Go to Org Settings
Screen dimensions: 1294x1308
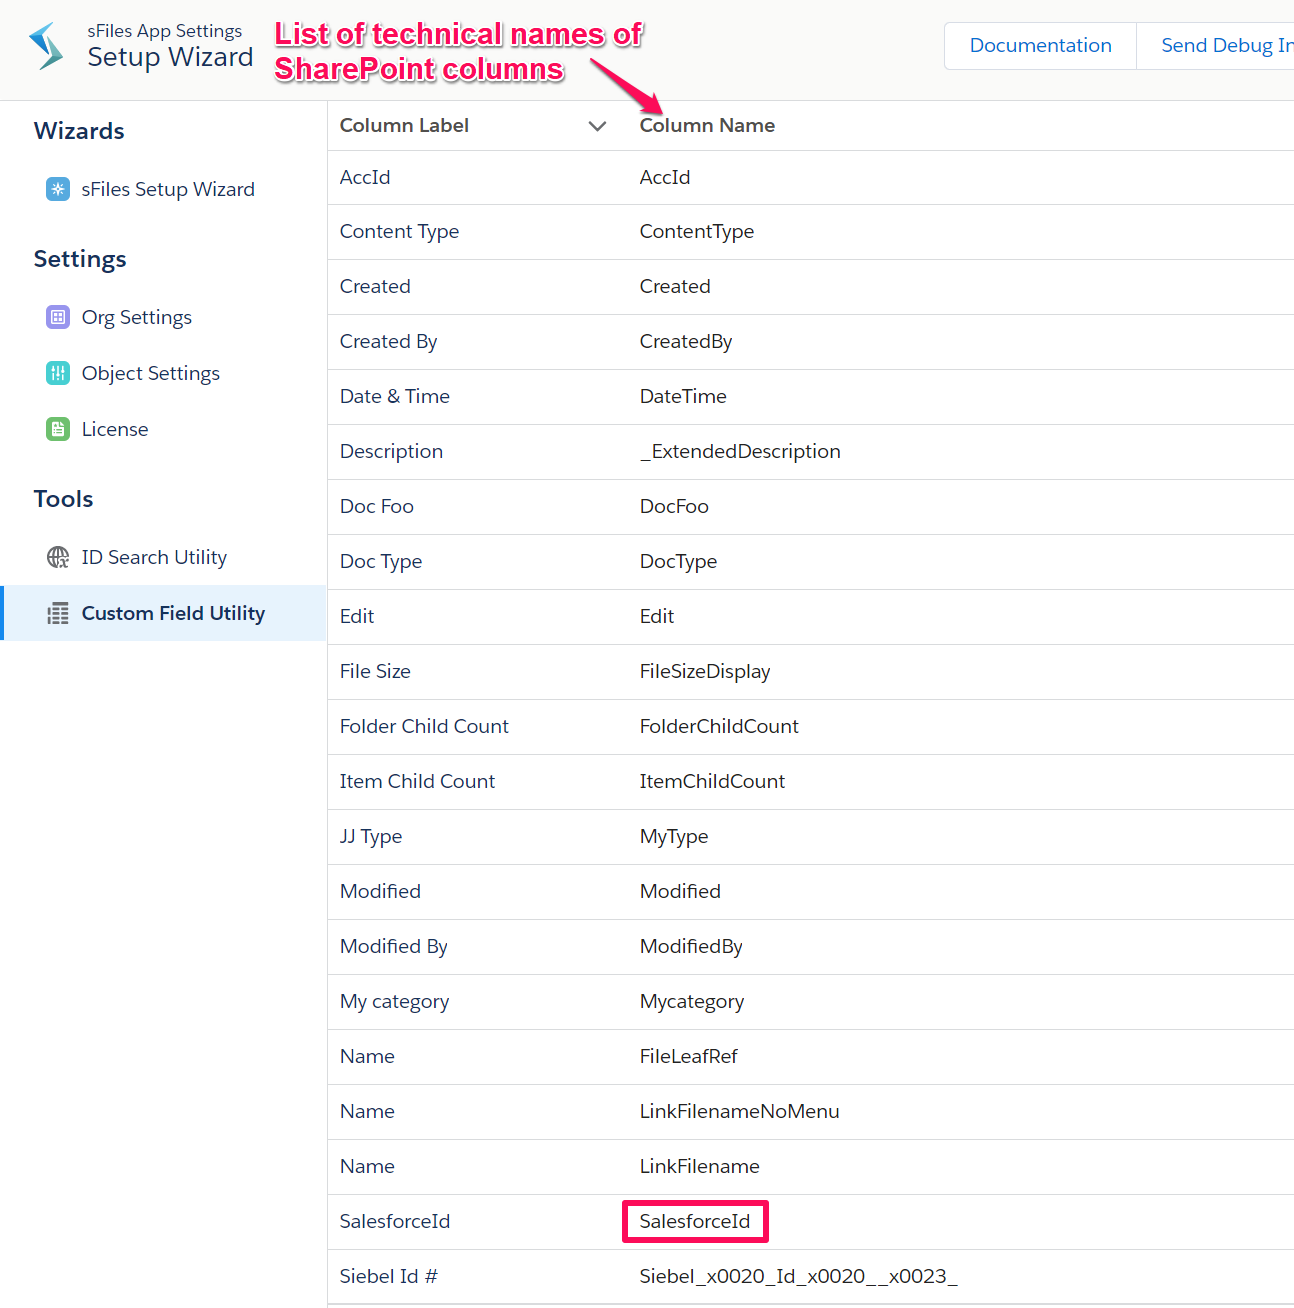tap(137, 317)
